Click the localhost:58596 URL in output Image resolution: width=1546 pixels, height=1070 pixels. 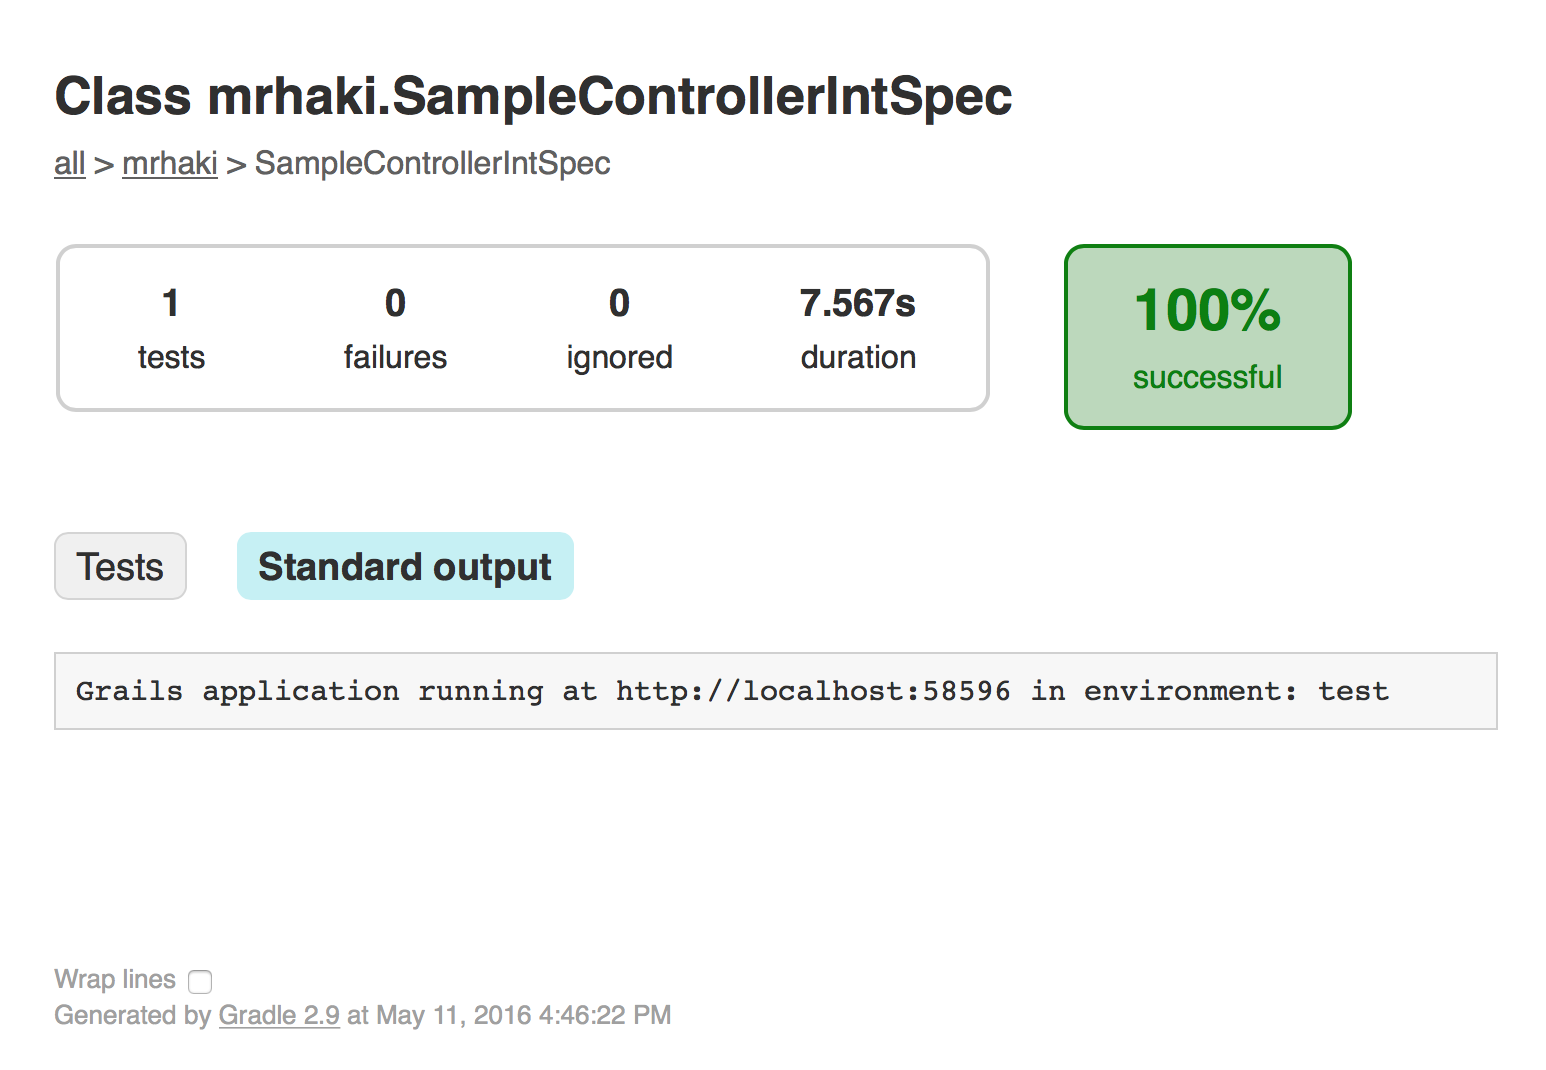[813, 691]
